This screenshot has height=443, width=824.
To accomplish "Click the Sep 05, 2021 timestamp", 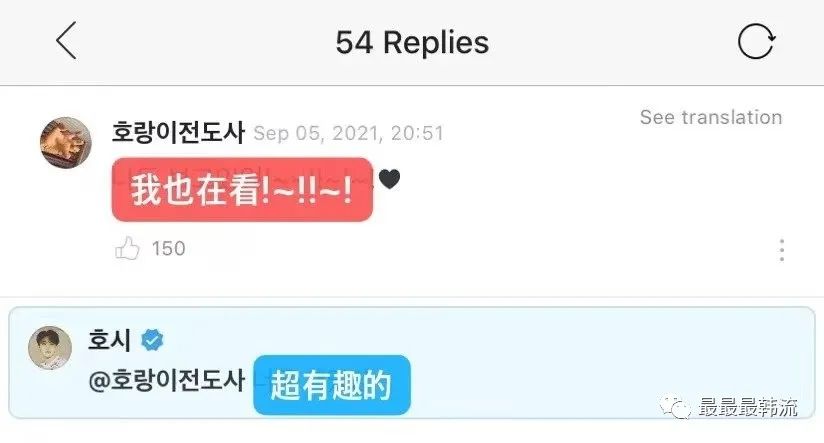I will click(349, 133).
